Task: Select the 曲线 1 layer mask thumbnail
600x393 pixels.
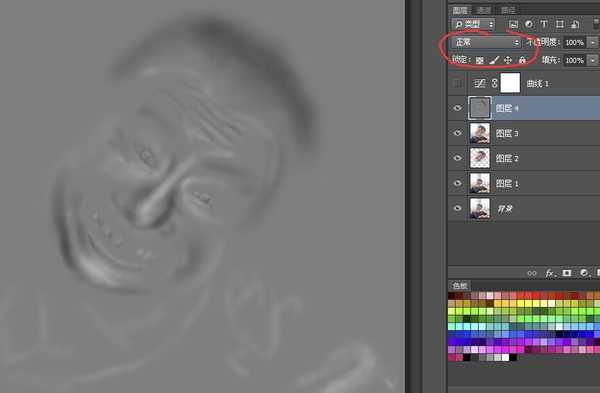Action: 510,83
